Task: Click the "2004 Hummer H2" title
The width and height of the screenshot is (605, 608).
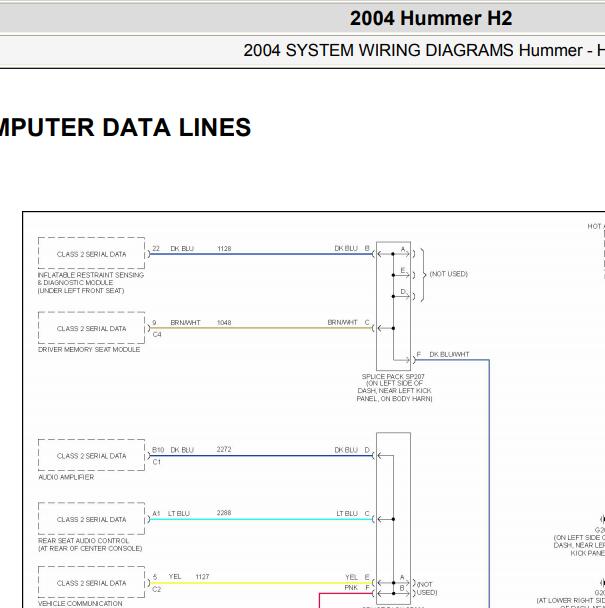Action: (x=431, y=18)
